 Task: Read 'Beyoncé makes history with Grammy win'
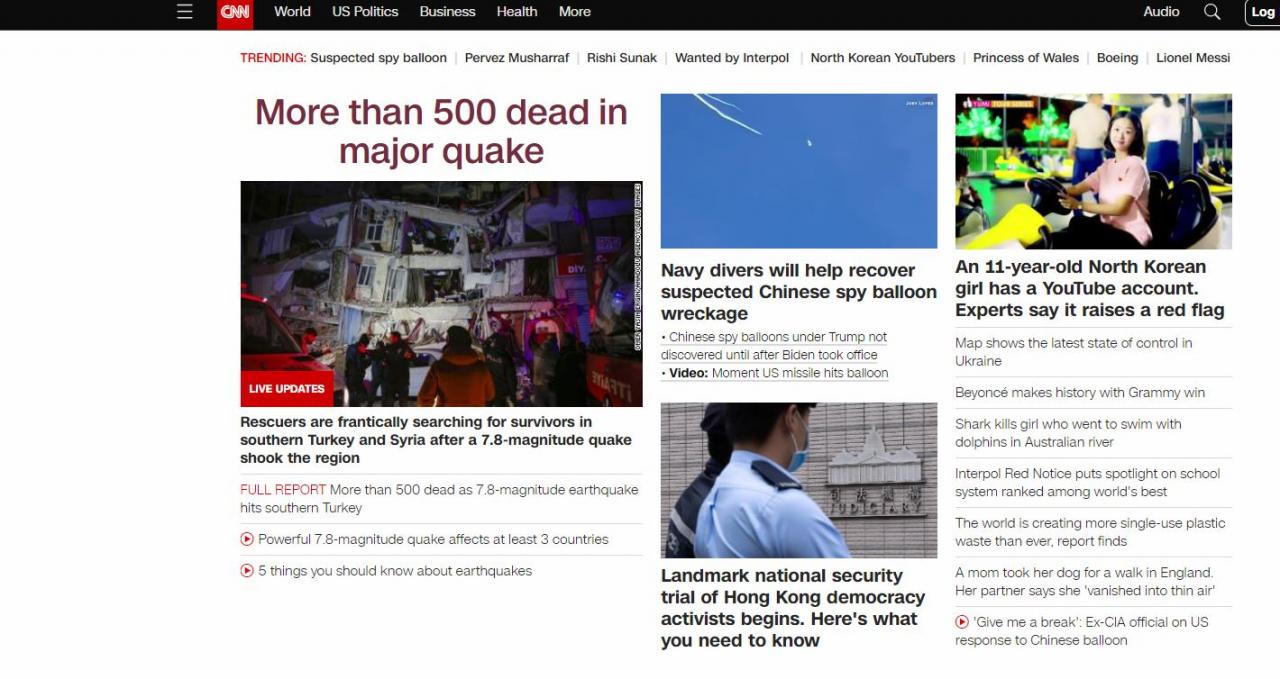click(x=1080, y=393)
